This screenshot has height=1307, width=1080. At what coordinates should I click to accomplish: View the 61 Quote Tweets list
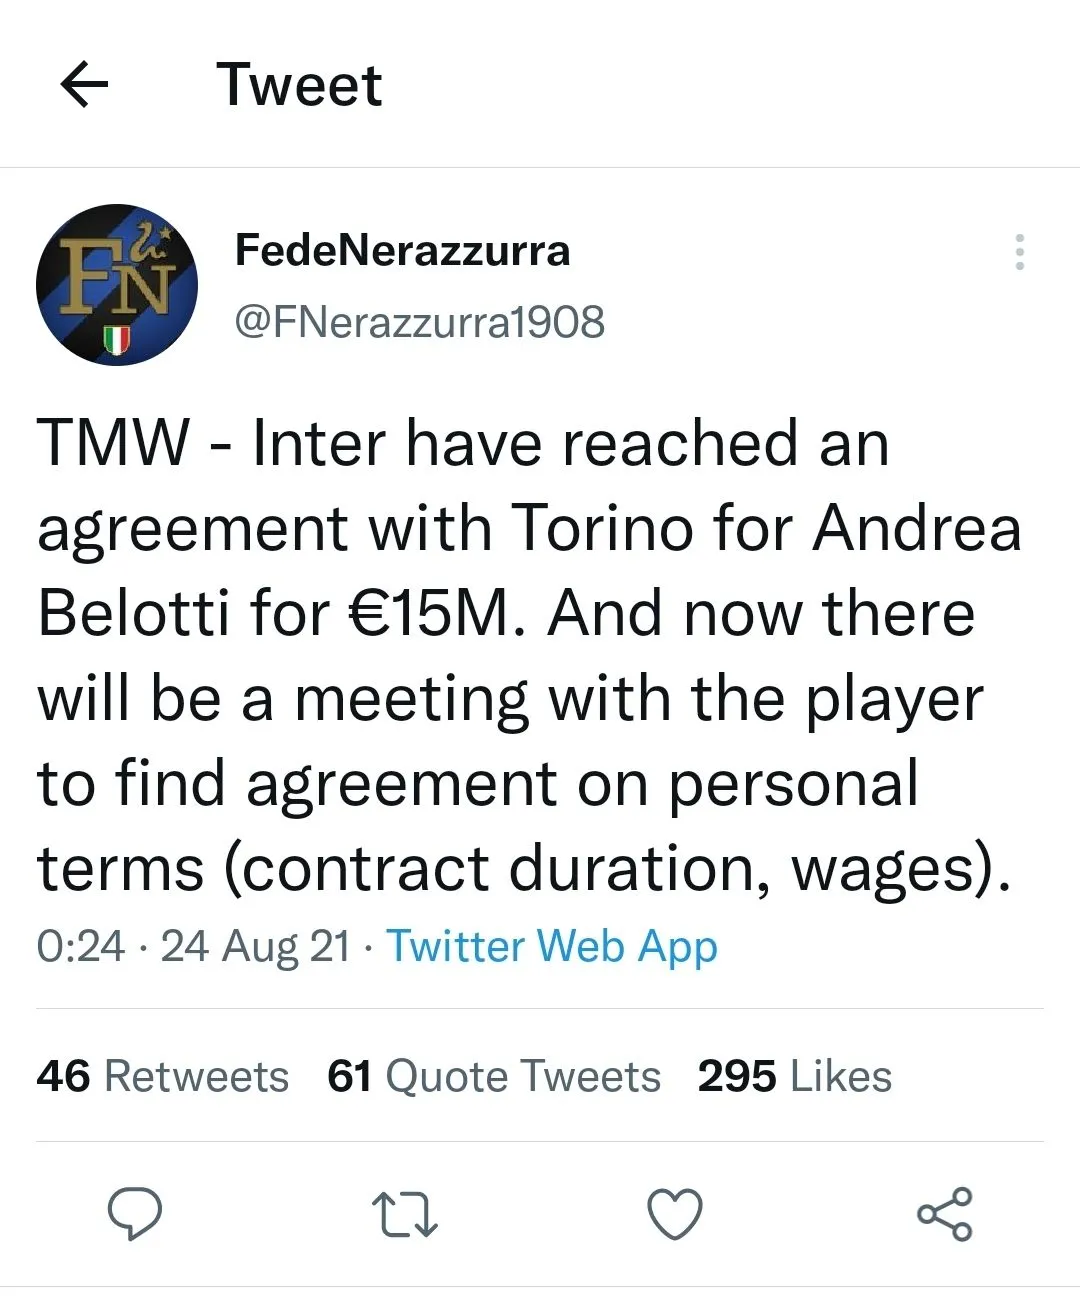point(494,1077)
